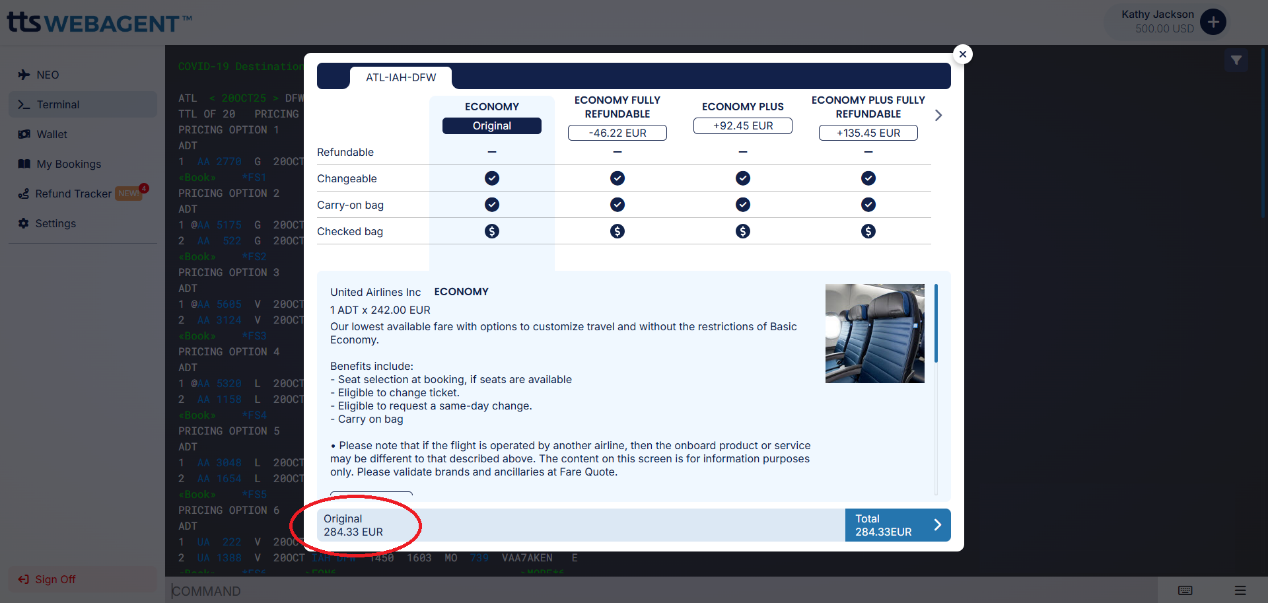Click the Refund Tracker tag icon
This screenshot has width=1268, height=603.
[x=24, y=193]
